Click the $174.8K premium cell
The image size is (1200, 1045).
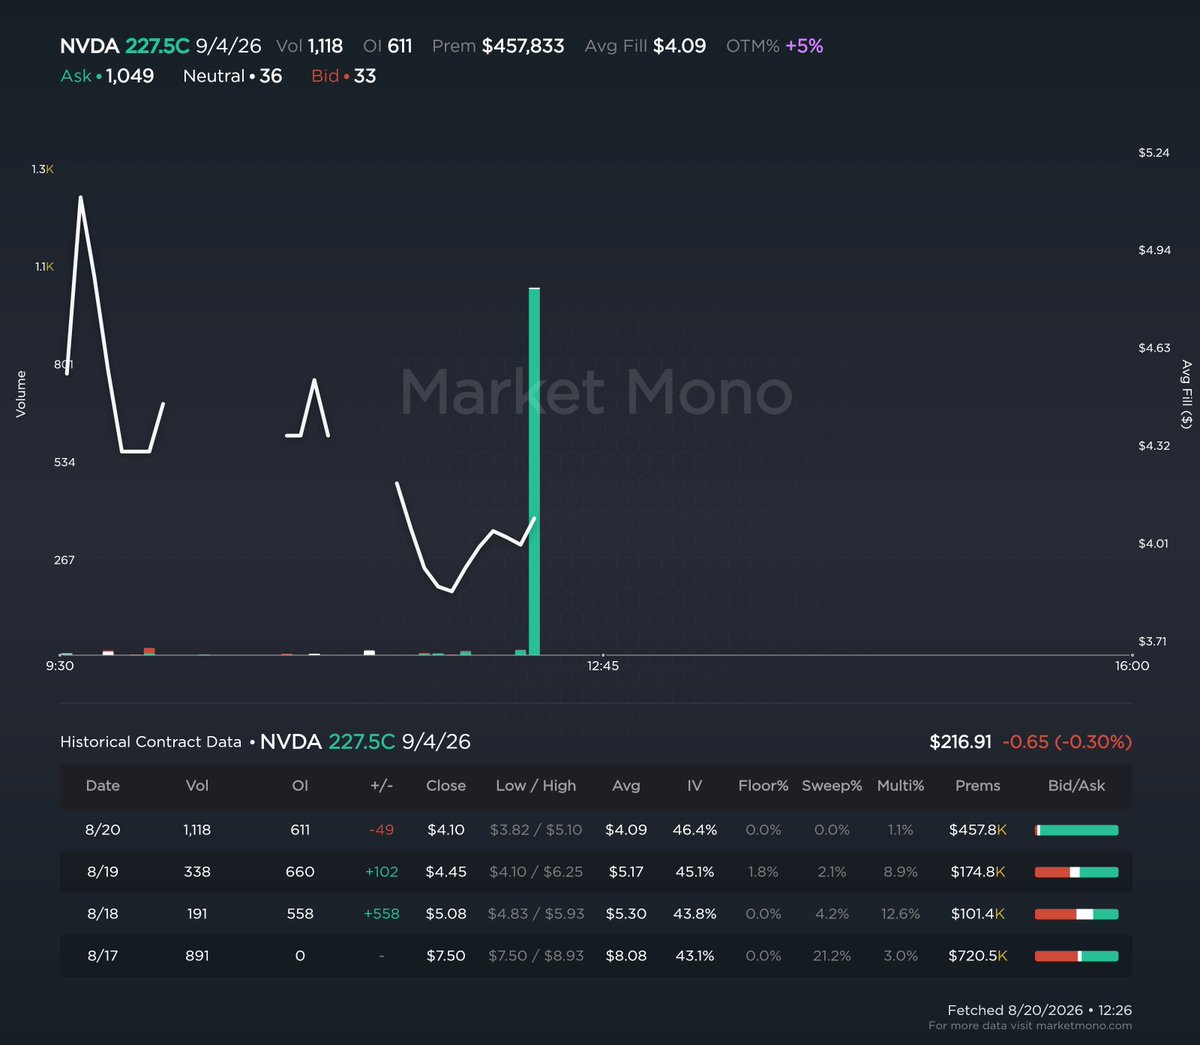[x=978, y=872]
